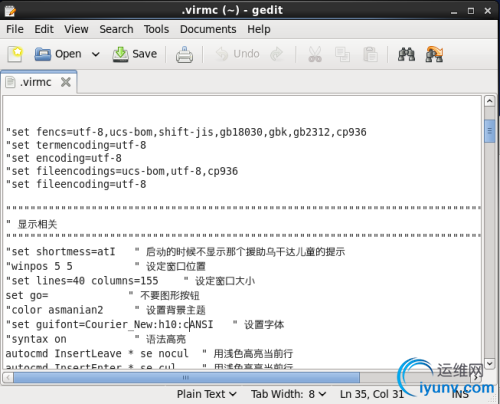
Task: Minimize the gedit window
Action: [454, 11]
